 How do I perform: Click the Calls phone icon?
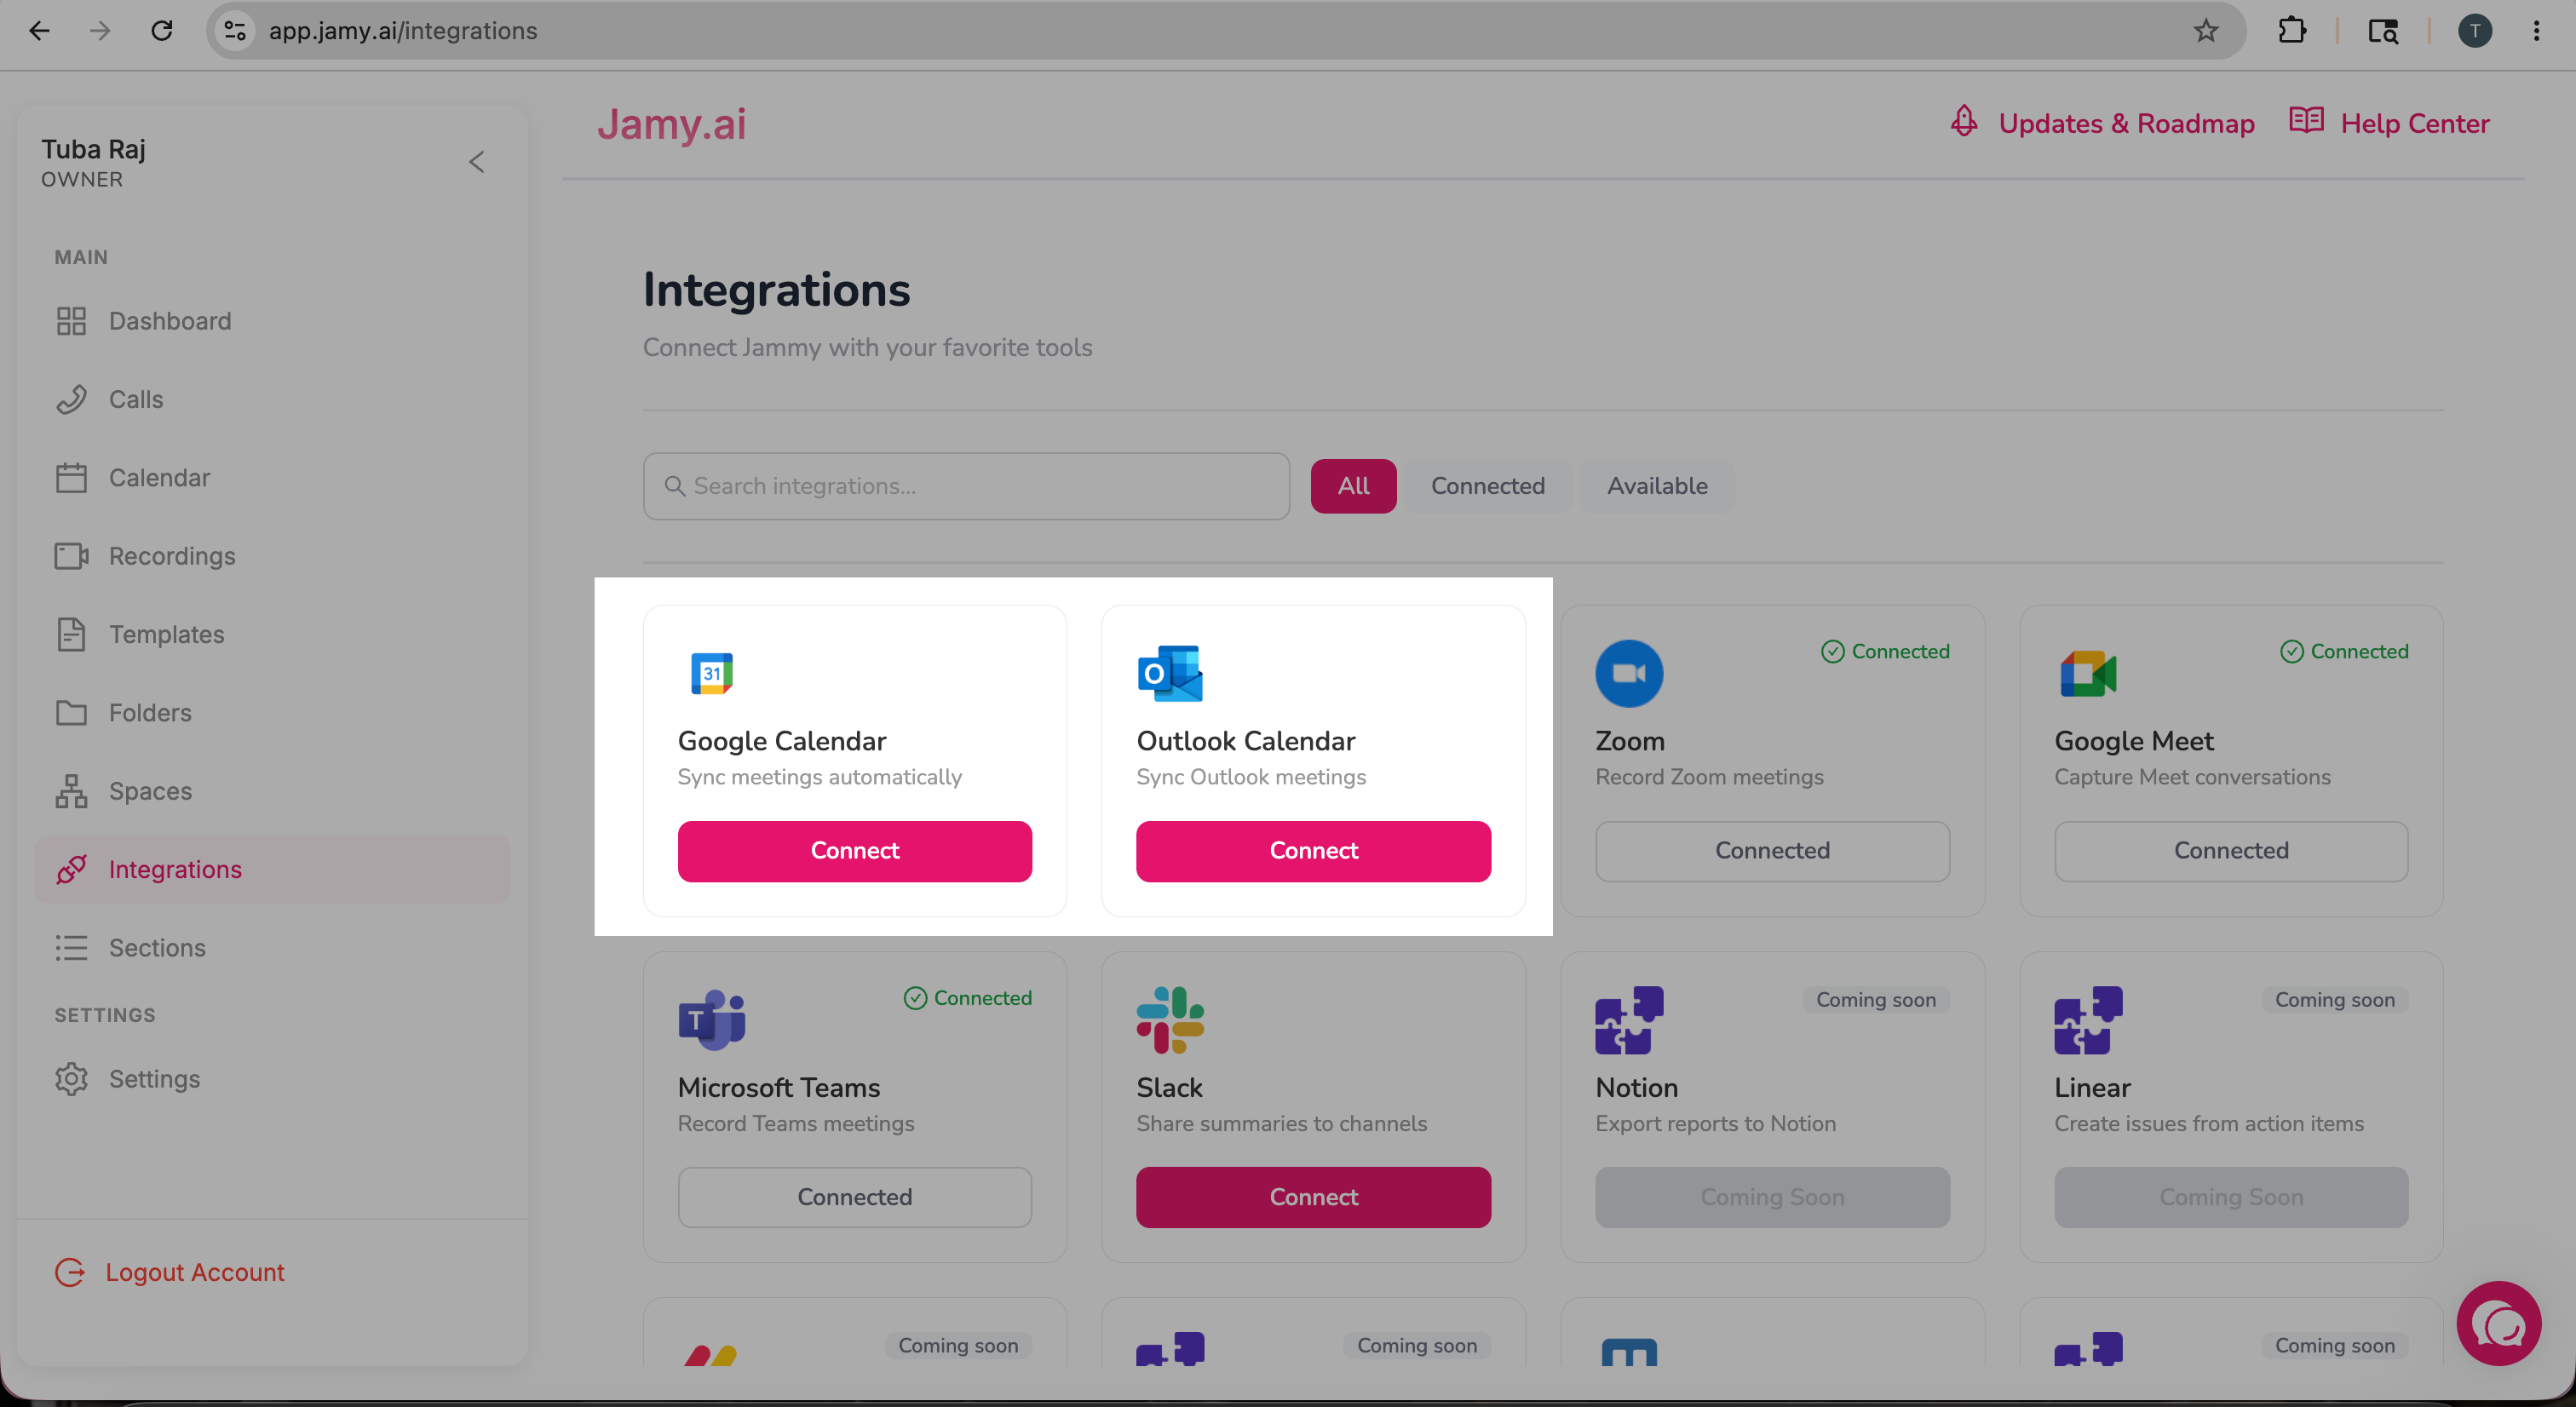71,399
